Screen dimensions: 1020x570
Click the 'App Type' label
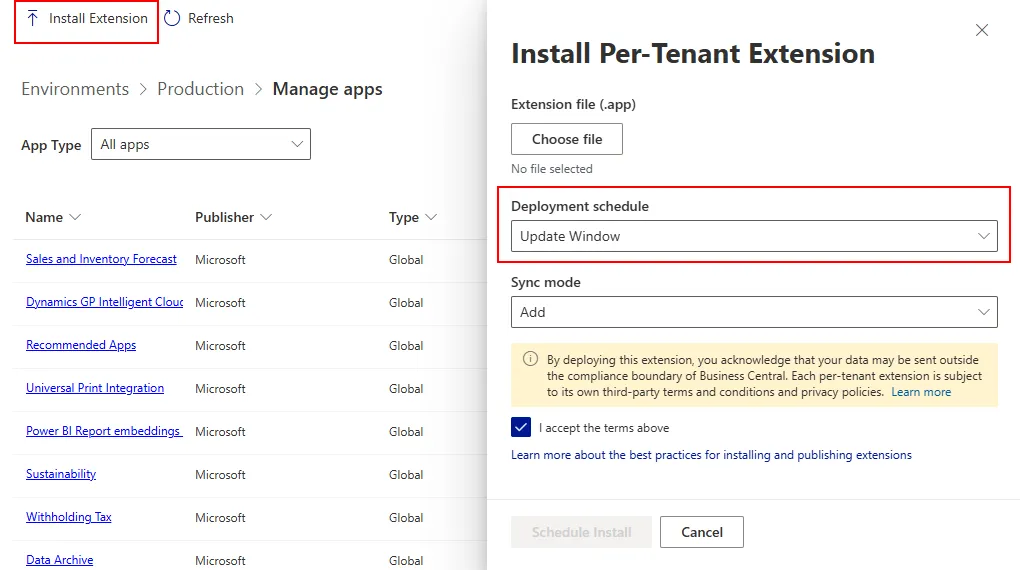(51, 145)
